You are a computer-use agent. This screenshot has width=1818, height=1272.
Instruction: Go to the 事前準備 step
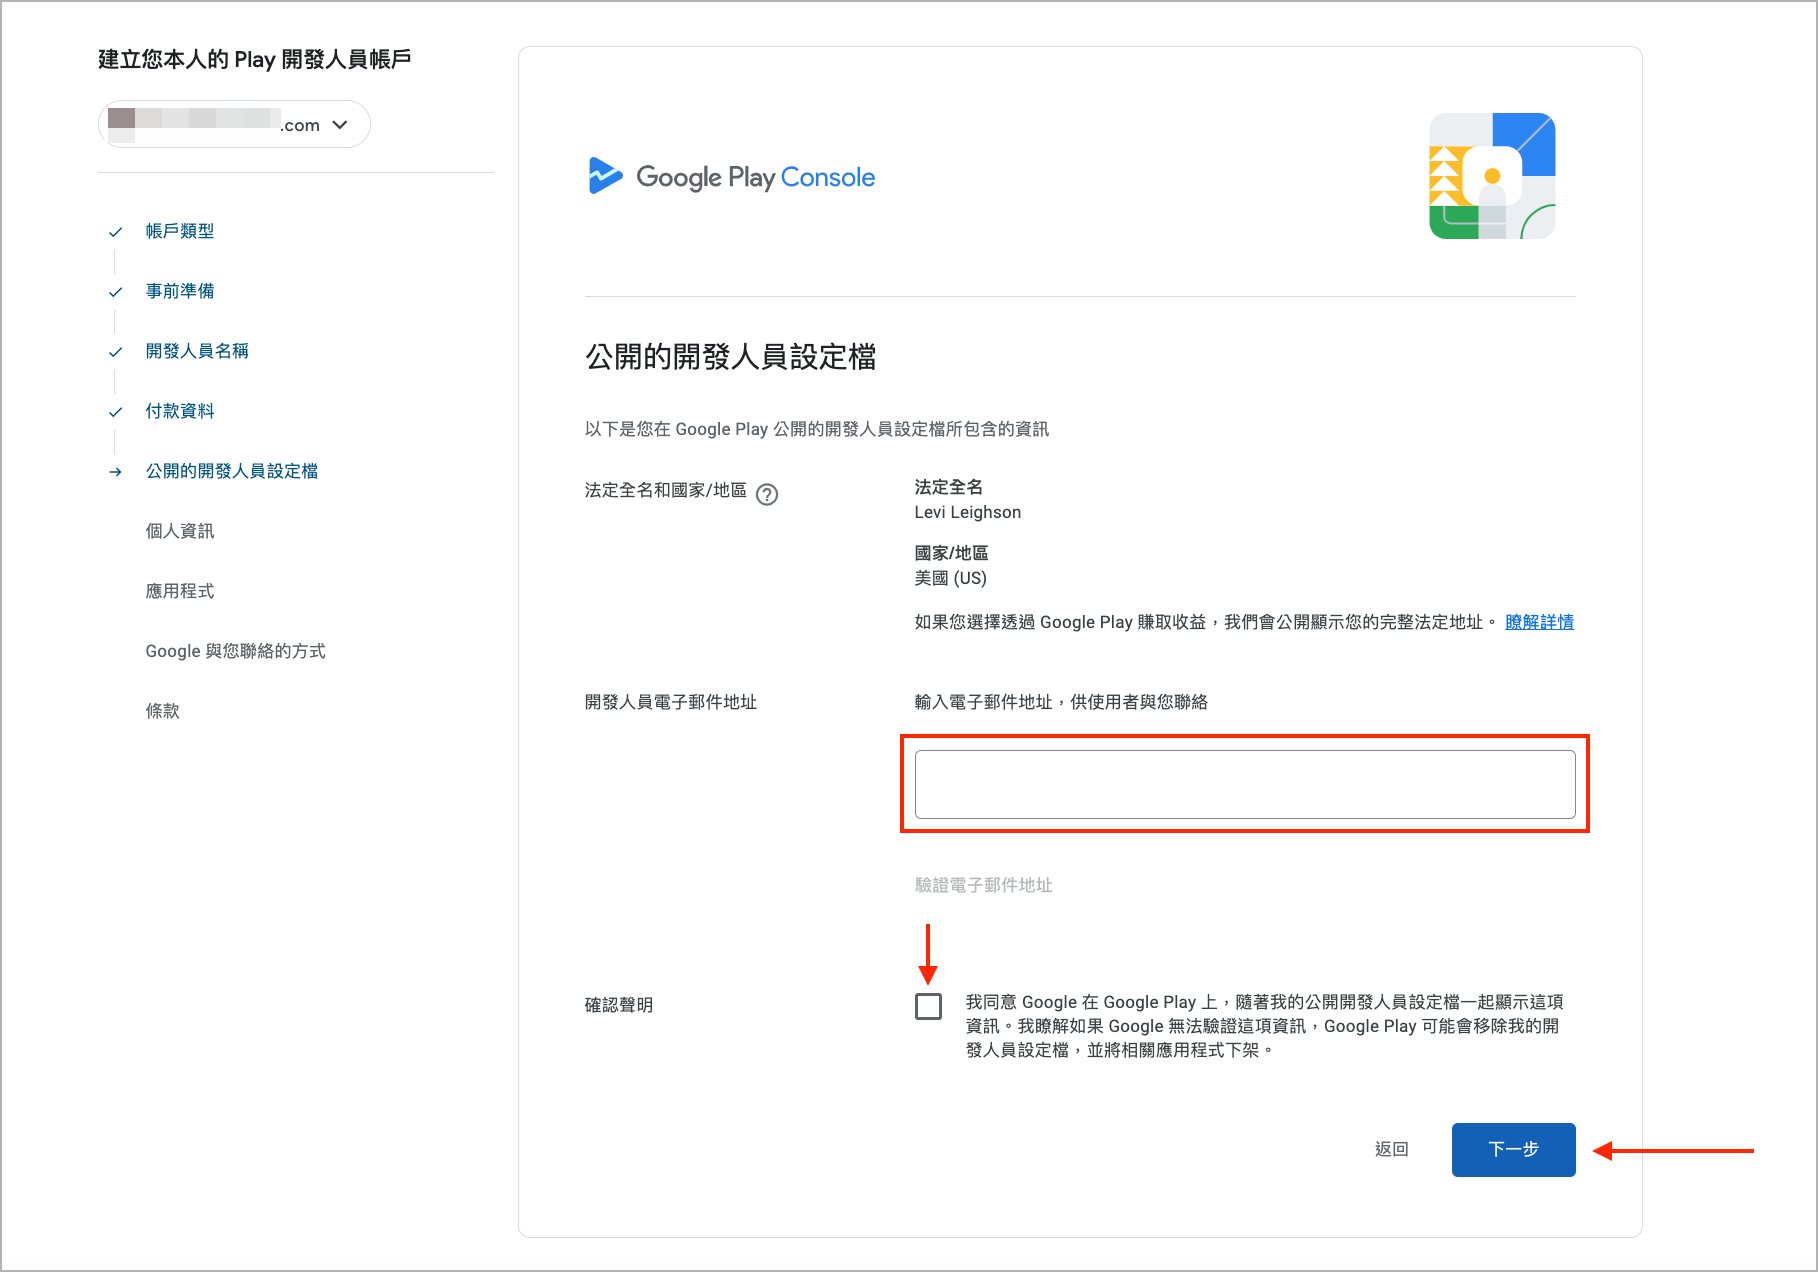pyautogui.click(x=180, y=291)
